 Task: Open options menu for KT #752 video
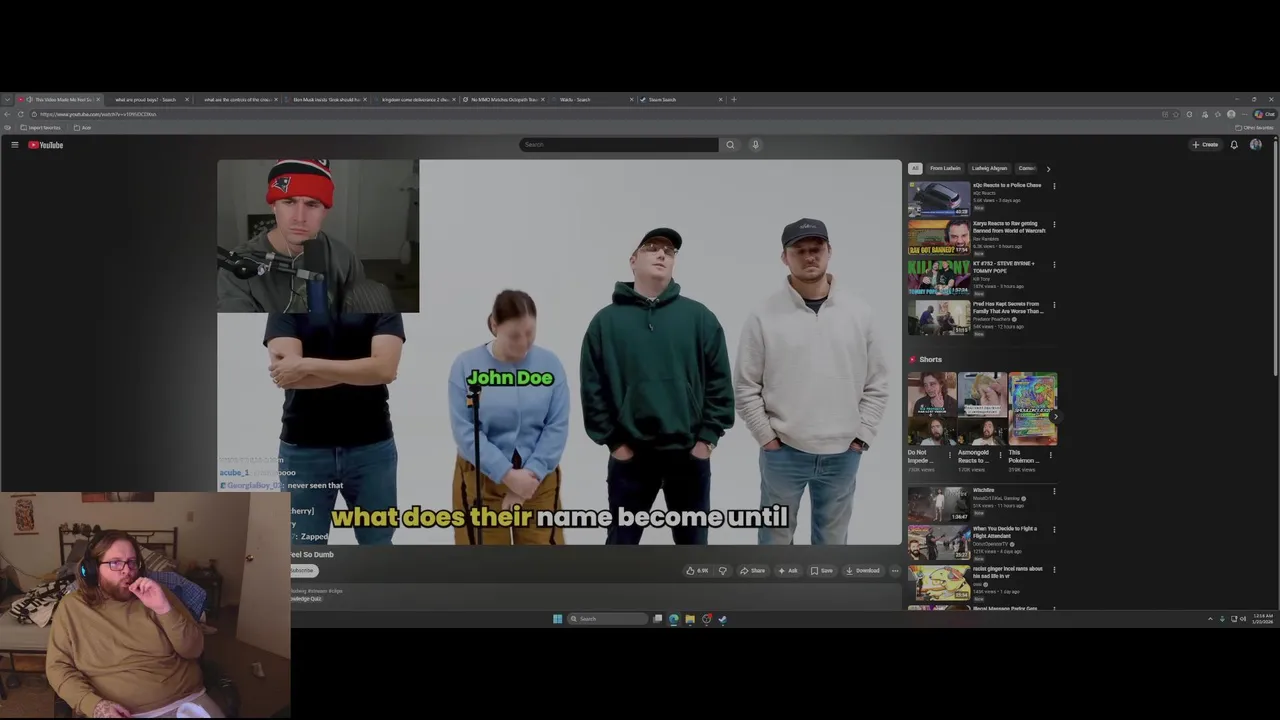click(1054, 265)
